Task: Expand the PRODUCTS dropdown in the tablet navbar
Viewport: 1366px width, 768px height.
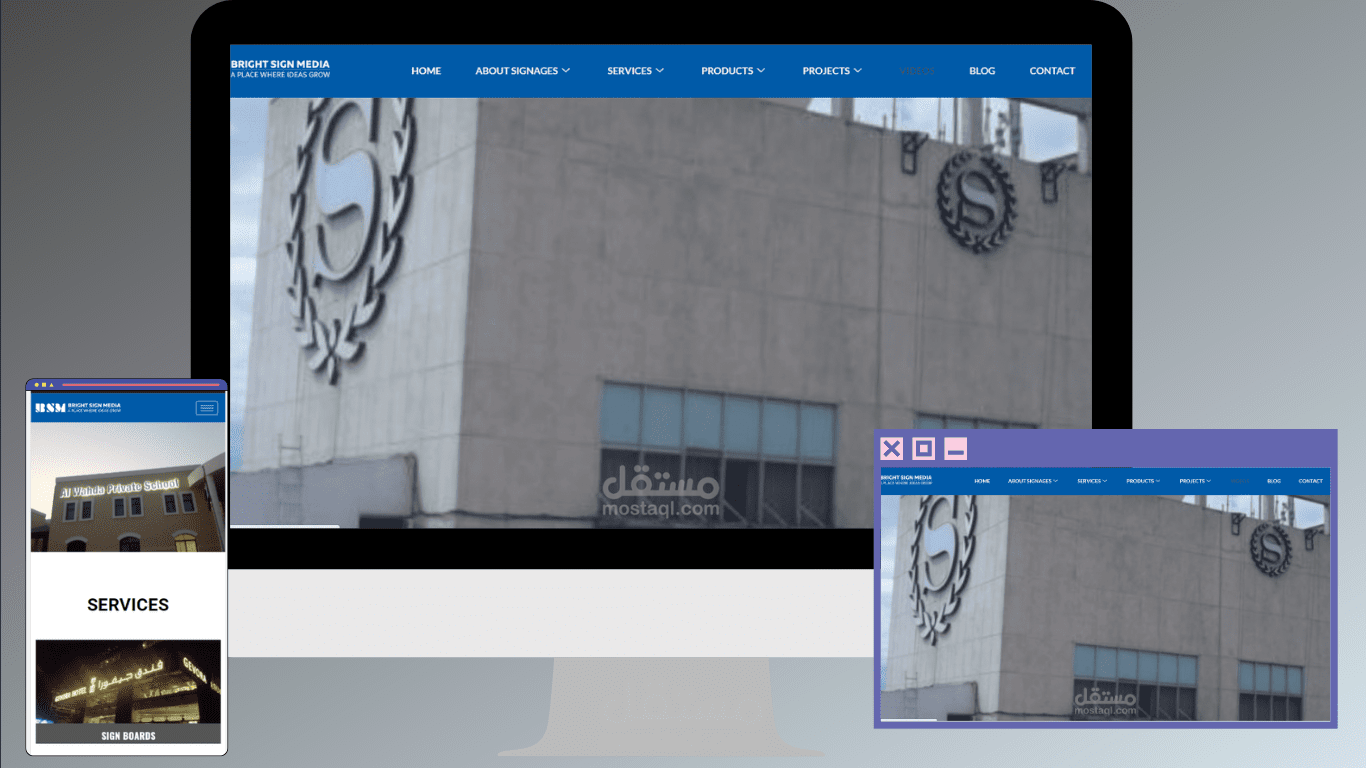Action: tap(1143, 481)
